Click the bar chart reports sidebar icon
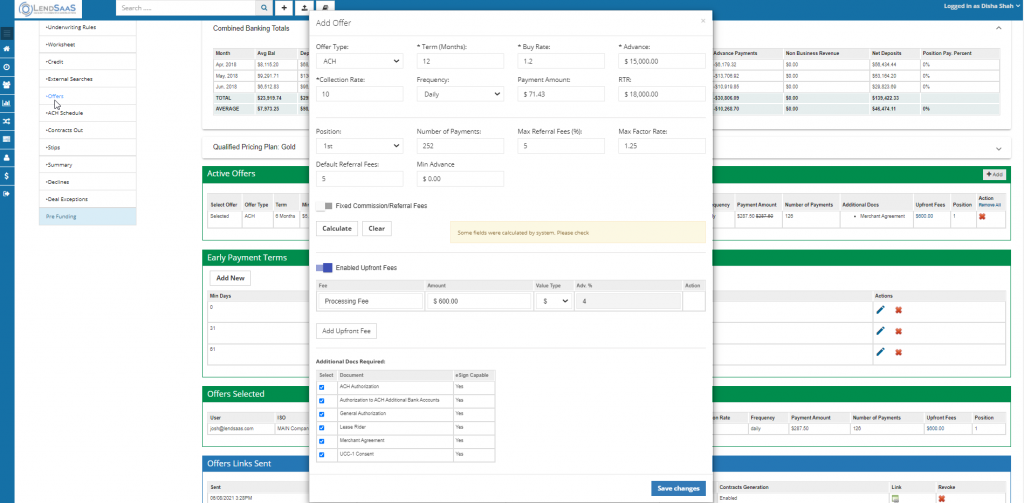1024x503 pixels. point(7,102)
